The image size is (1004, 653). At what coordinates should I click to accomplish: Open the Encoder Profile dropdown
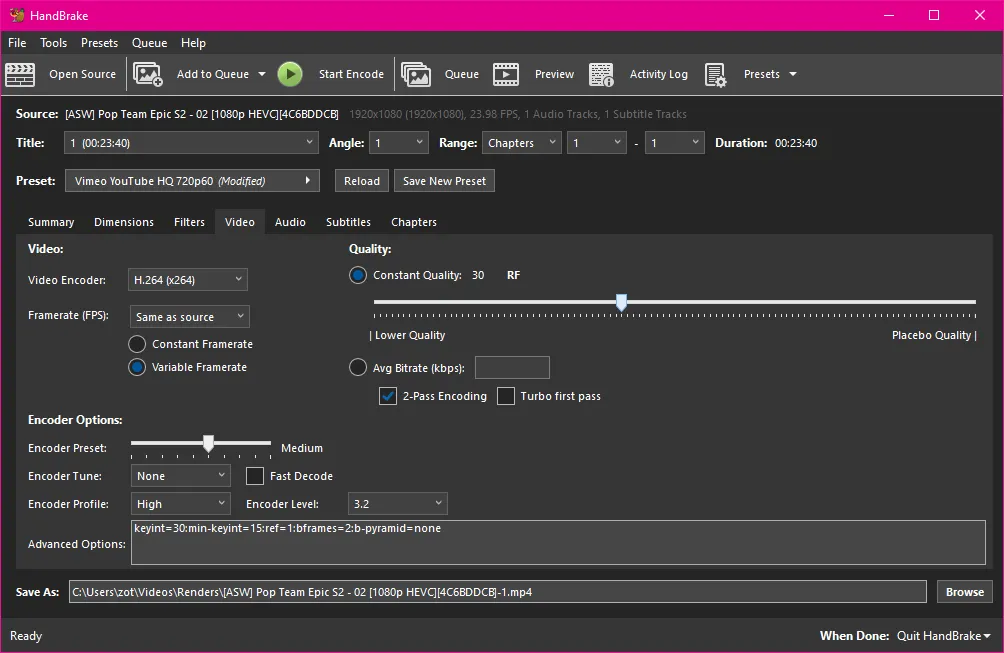(x=180, y=504)
